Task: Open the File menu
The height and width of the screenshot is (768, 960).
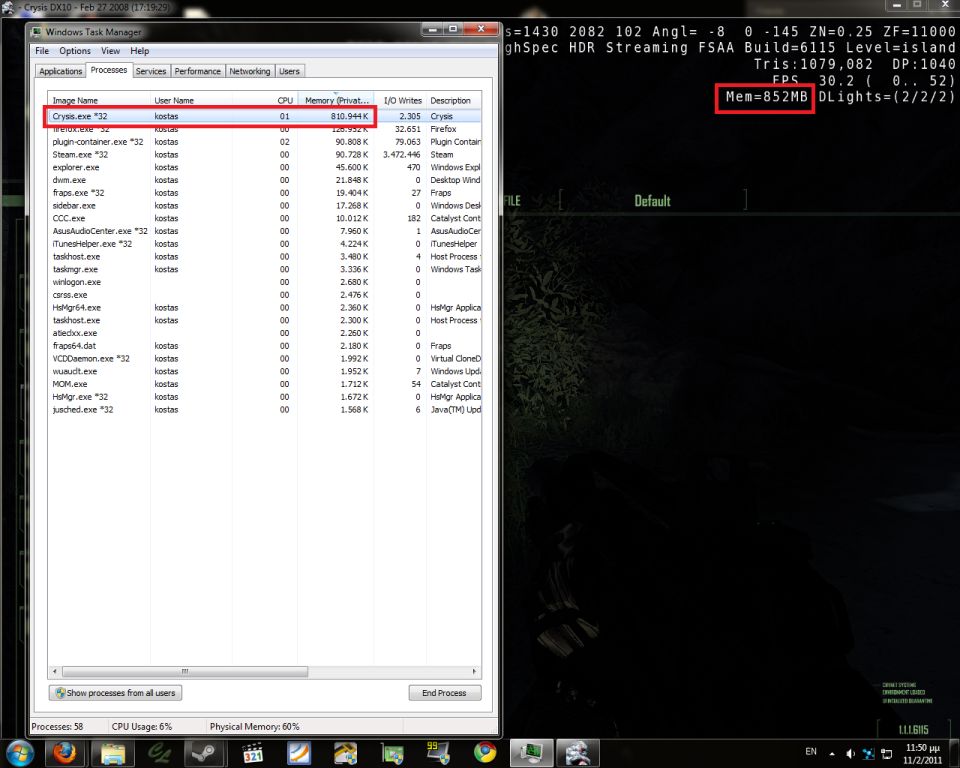Action: coord(42,51)
